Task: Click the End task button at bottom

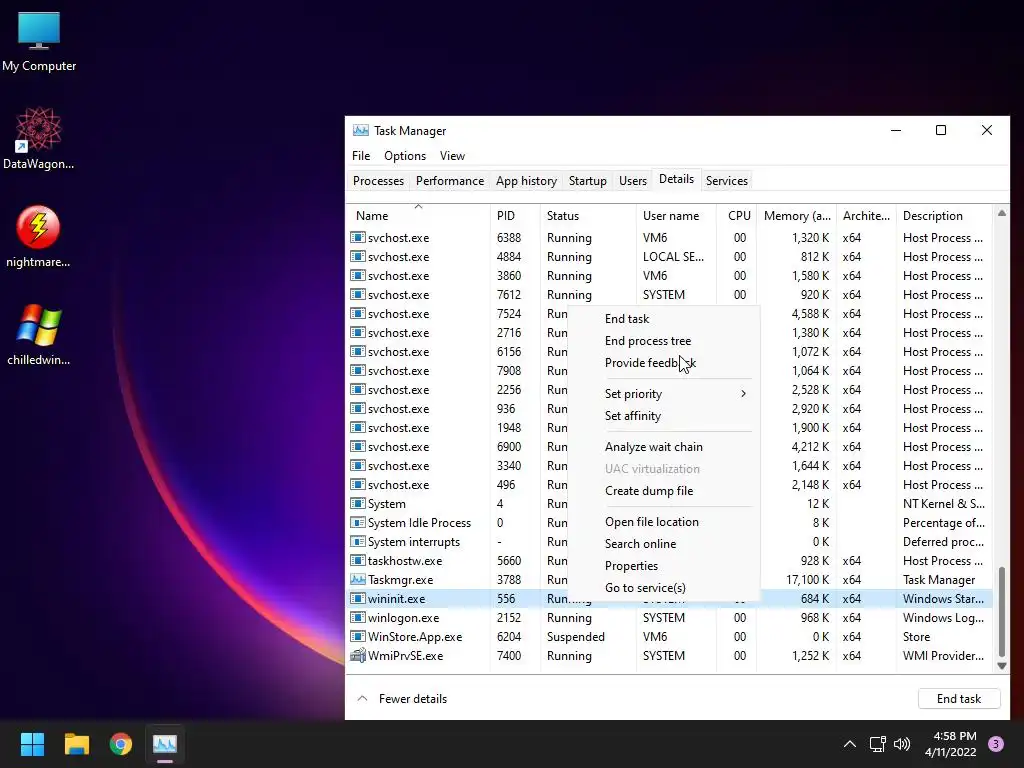Action: point(959,699)
